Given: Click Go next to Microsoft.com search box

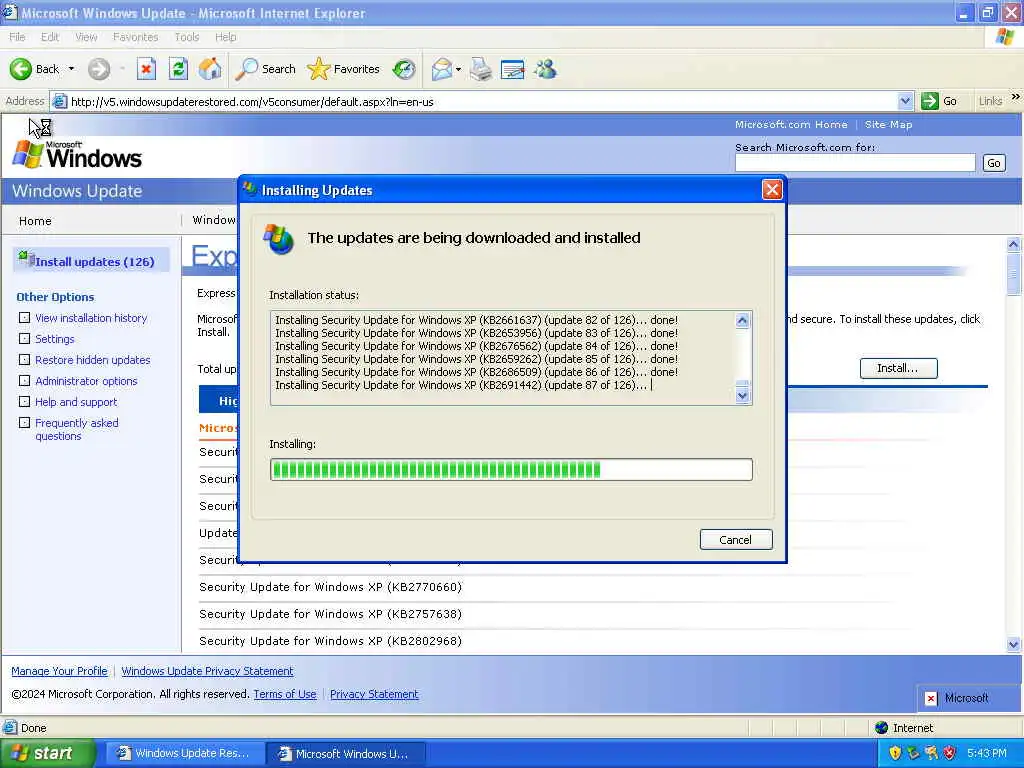Looking at the screenshot, I should point(994,163).
